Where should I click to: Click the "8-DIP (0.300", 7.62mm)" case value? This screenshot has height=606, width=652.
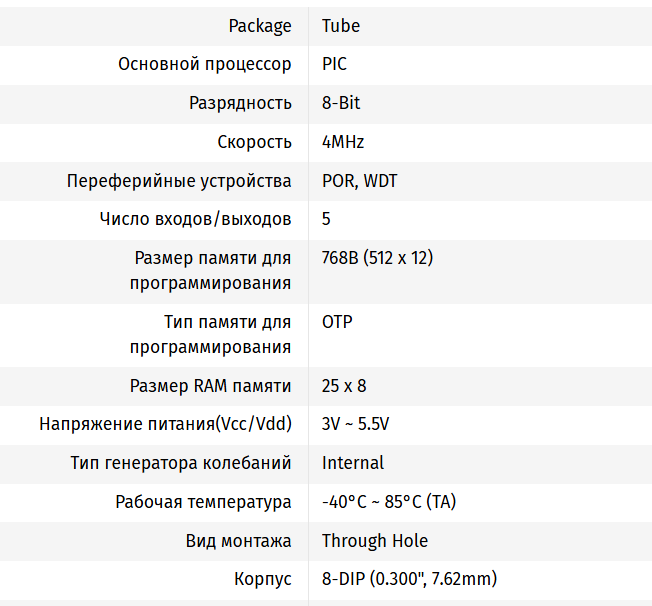pyautogui.click(x=409, y=579)
